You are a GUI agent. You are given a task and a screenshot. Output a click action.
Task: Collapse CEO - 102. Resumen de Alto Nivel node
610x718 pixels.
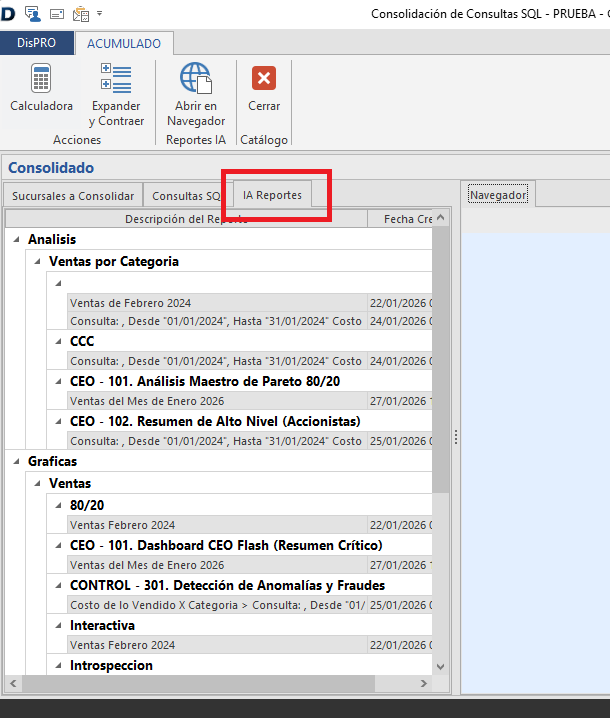click(x=58, y=421)
